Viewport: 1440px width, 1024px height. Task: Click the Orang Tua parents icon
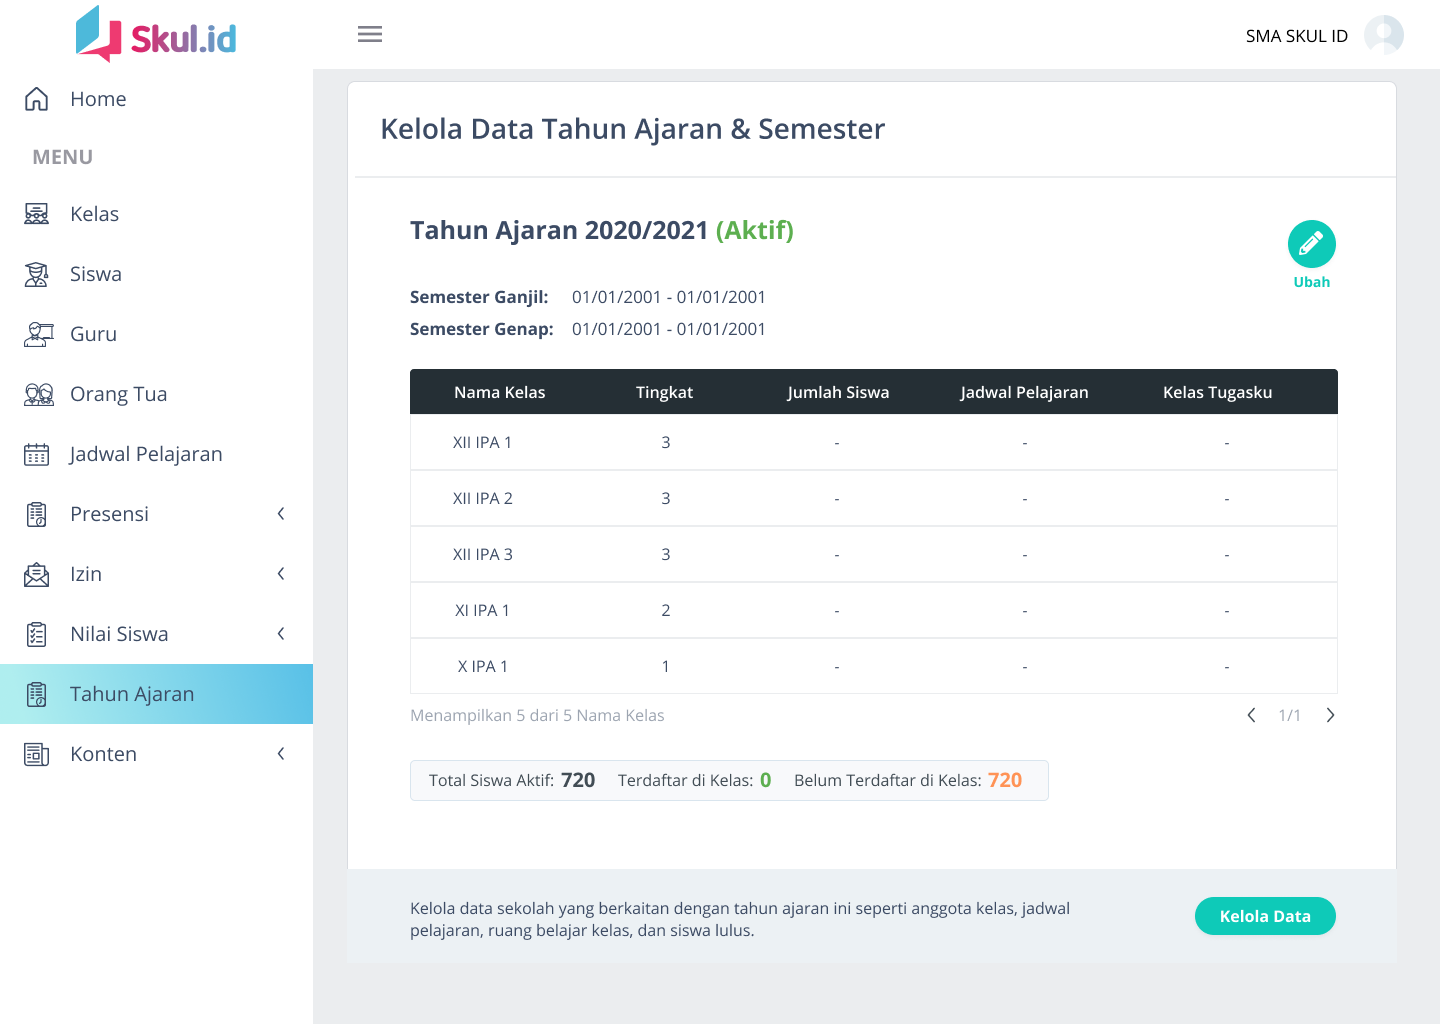[x=38, y=394]
